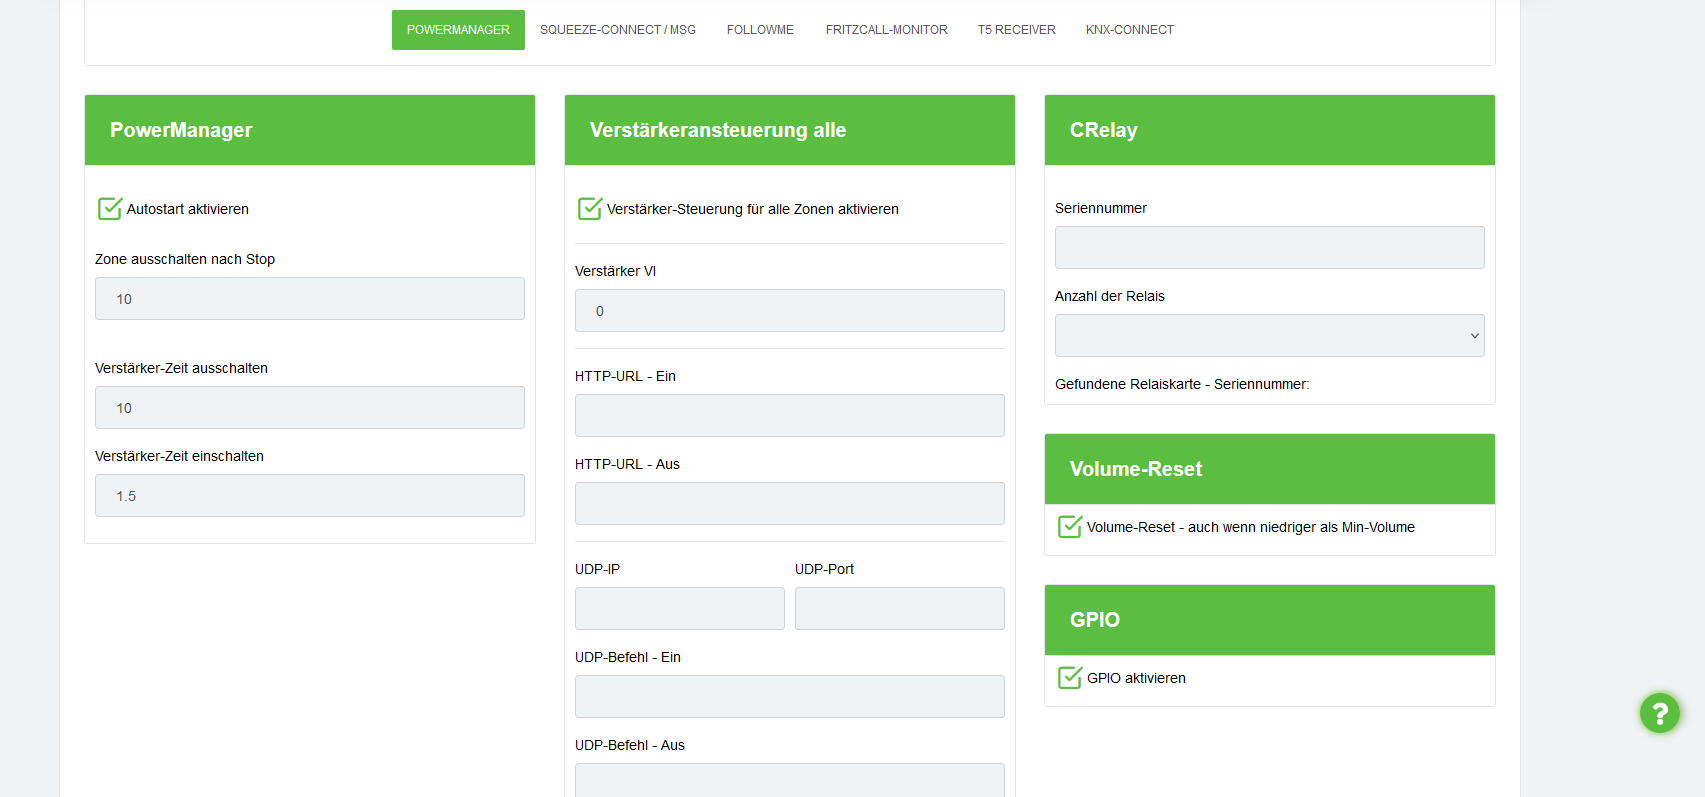Toggle GPIO aktivieren checkbox
The height and width of the screenshot is (797, 1705).
[1070, 678]
